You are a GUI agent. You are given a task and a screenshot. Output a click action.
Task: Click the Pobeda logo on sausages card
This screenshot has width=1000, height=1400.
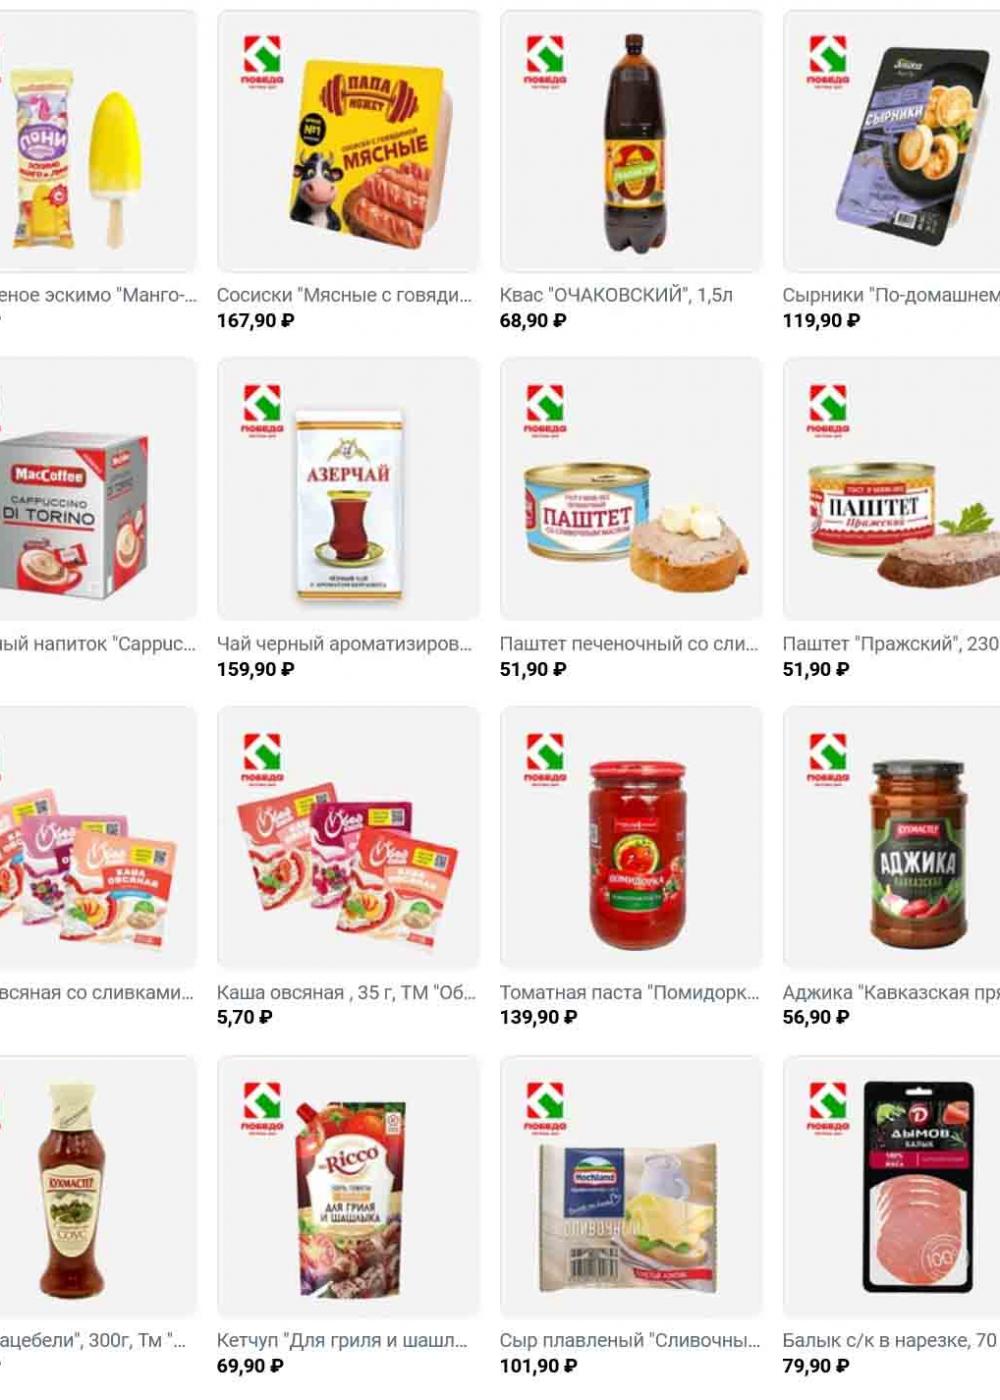tap(262, 60)
